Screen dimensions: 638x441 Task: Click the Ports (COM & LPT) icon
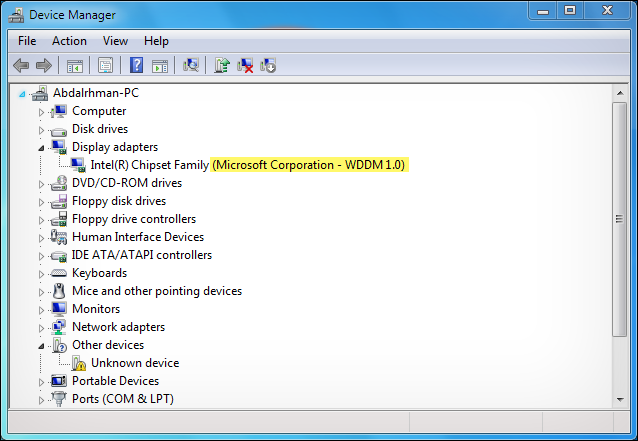click(59, 399)
